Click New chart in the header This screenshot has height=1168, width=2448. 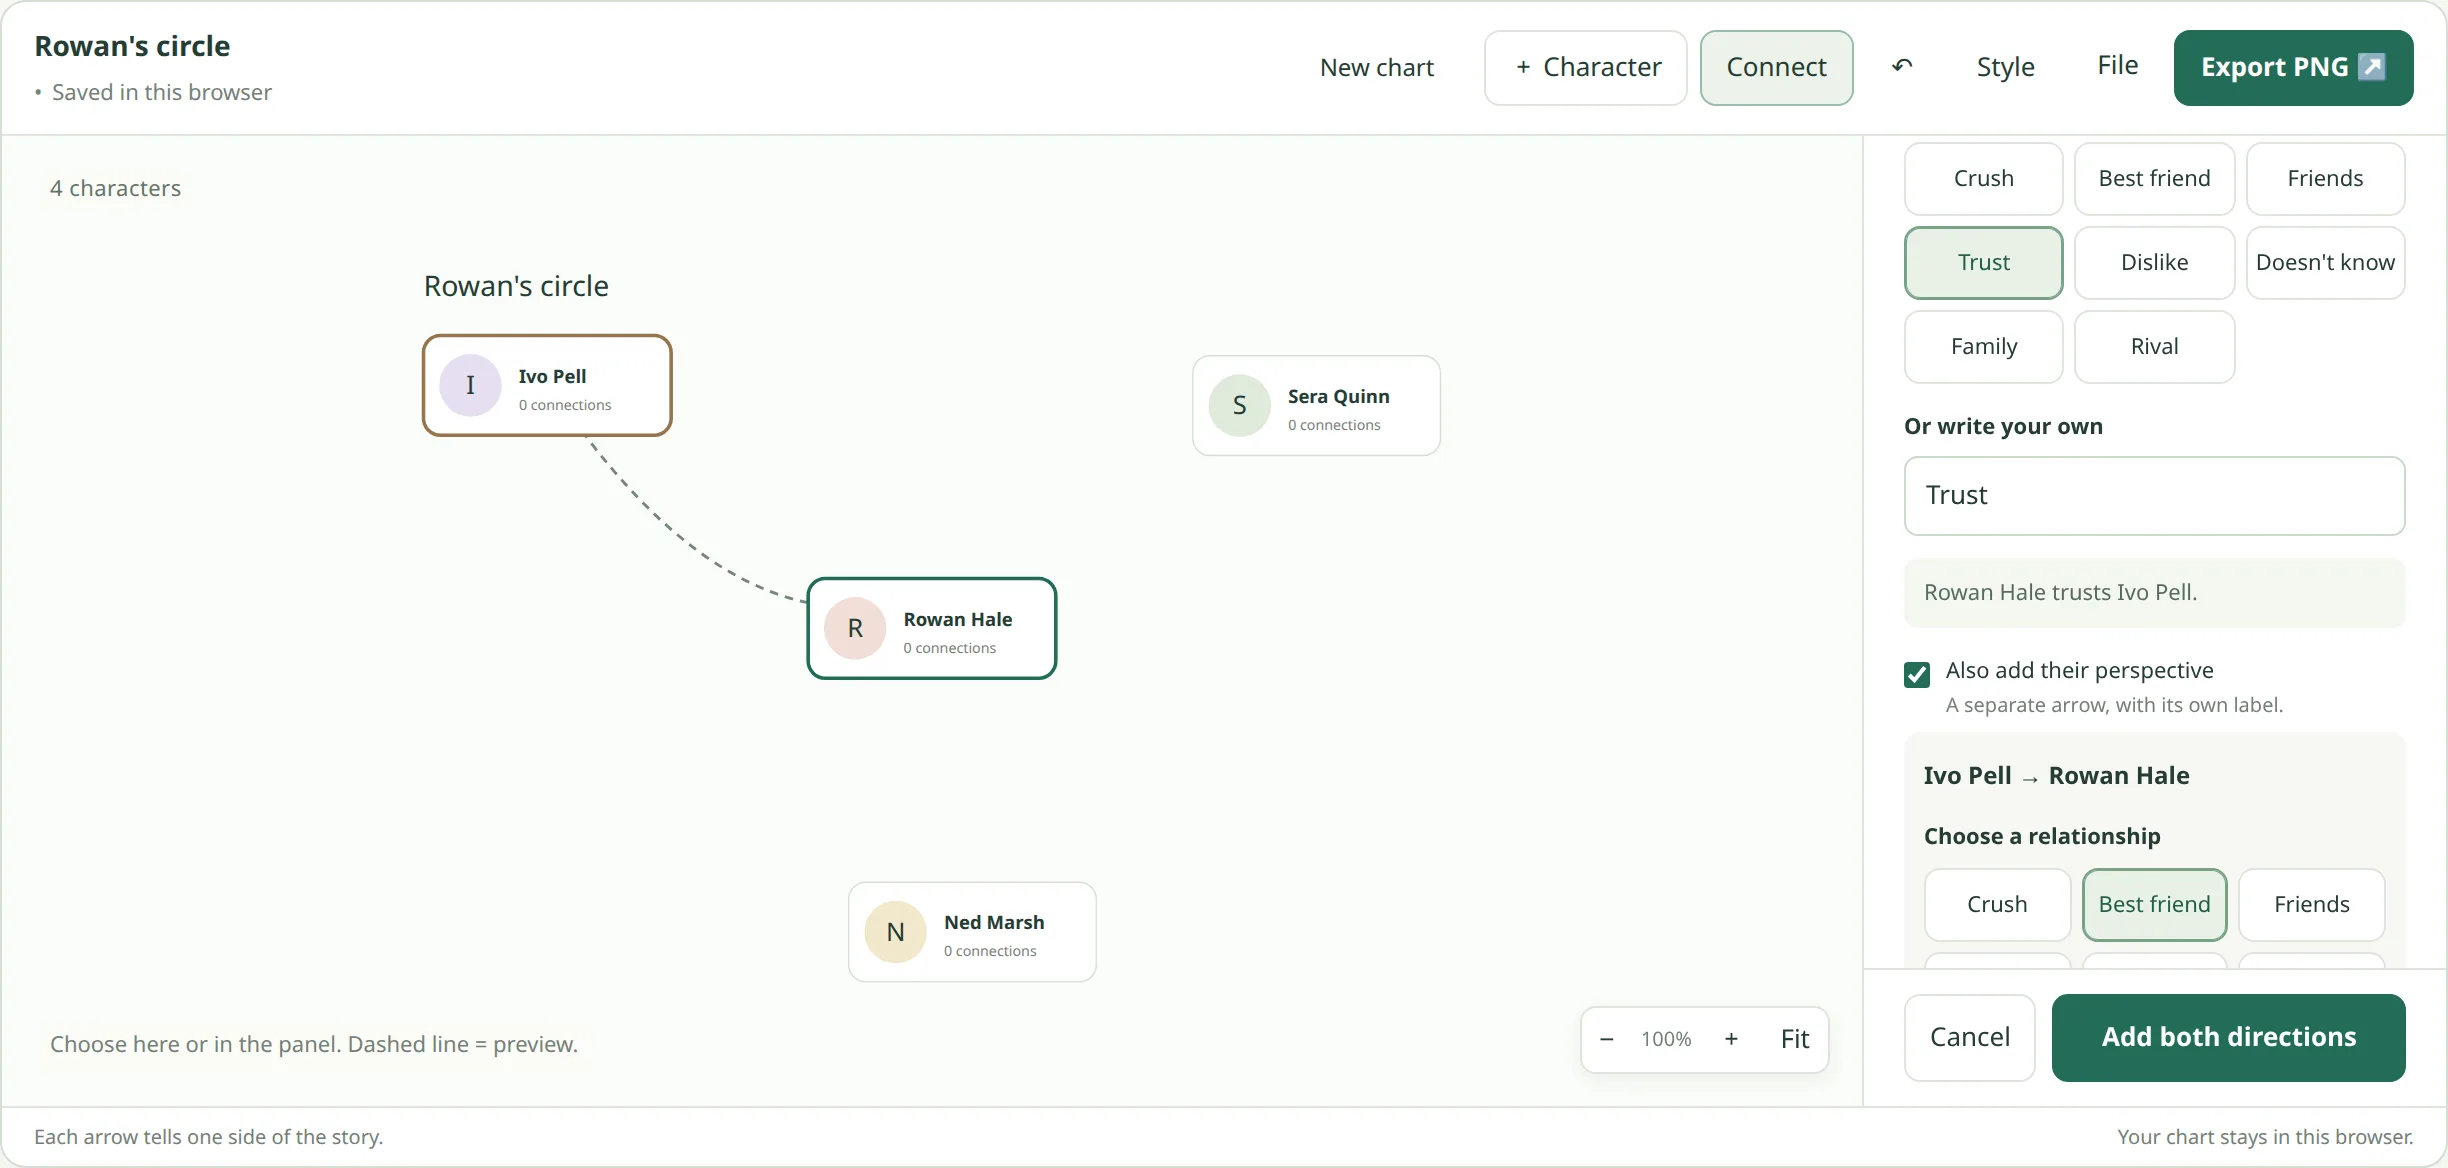[1376, 67]
